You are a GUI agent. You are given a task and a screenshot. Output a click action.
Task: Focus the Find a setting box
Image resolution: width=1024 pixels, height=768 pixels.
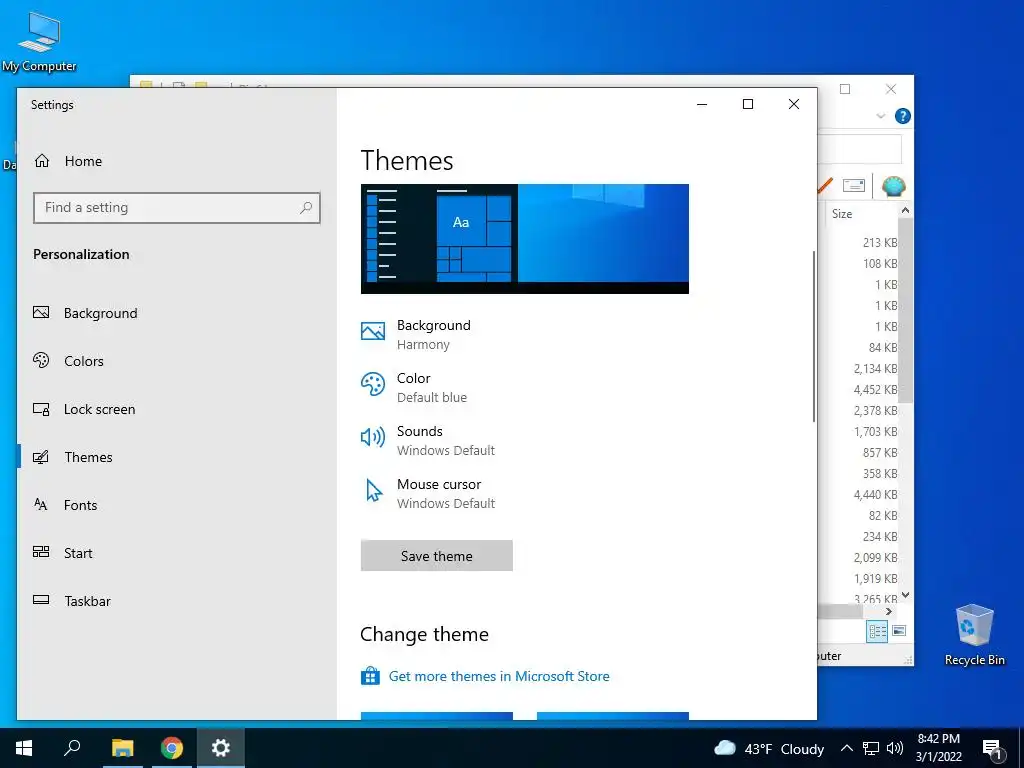click(x=176, y=208)
